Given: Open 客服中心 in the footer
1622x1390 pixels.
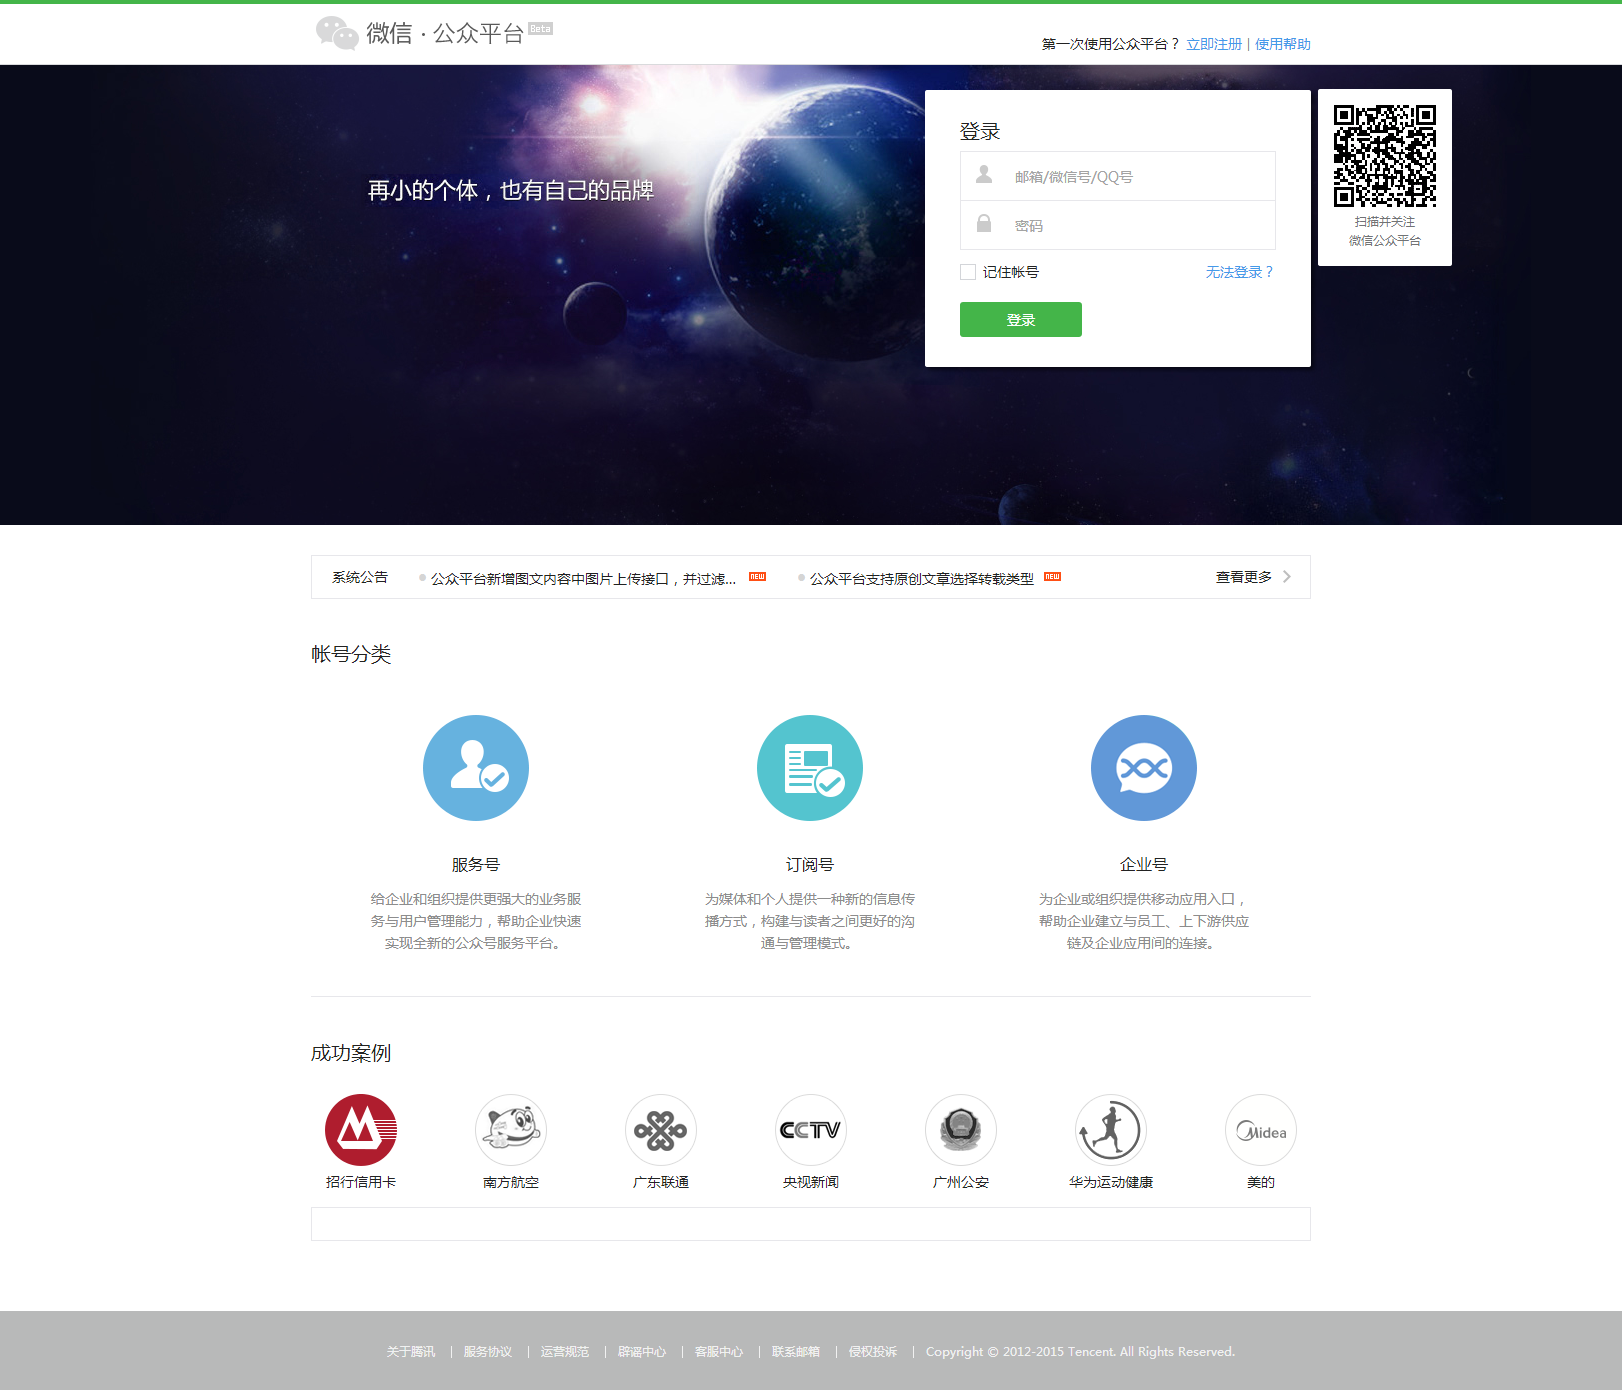Looking at the screenshot, I should click(719, 1352).
